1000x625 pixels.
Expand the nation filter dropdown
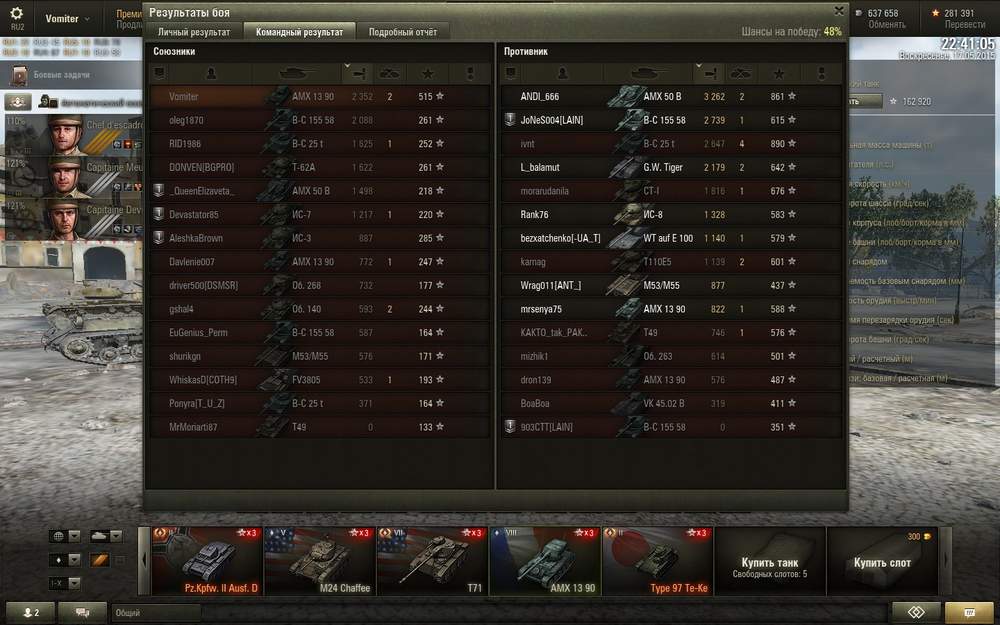[65, 536]
